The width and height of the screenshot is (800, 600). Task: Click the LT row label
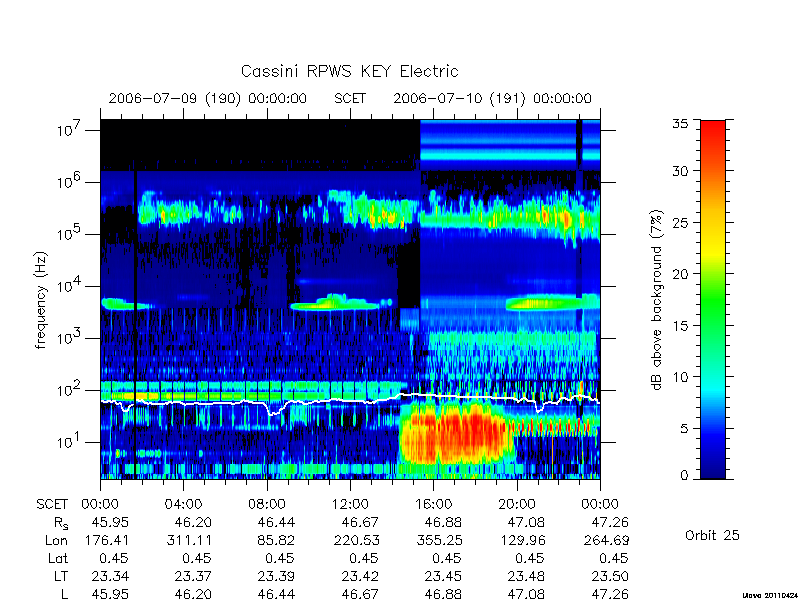61,577
